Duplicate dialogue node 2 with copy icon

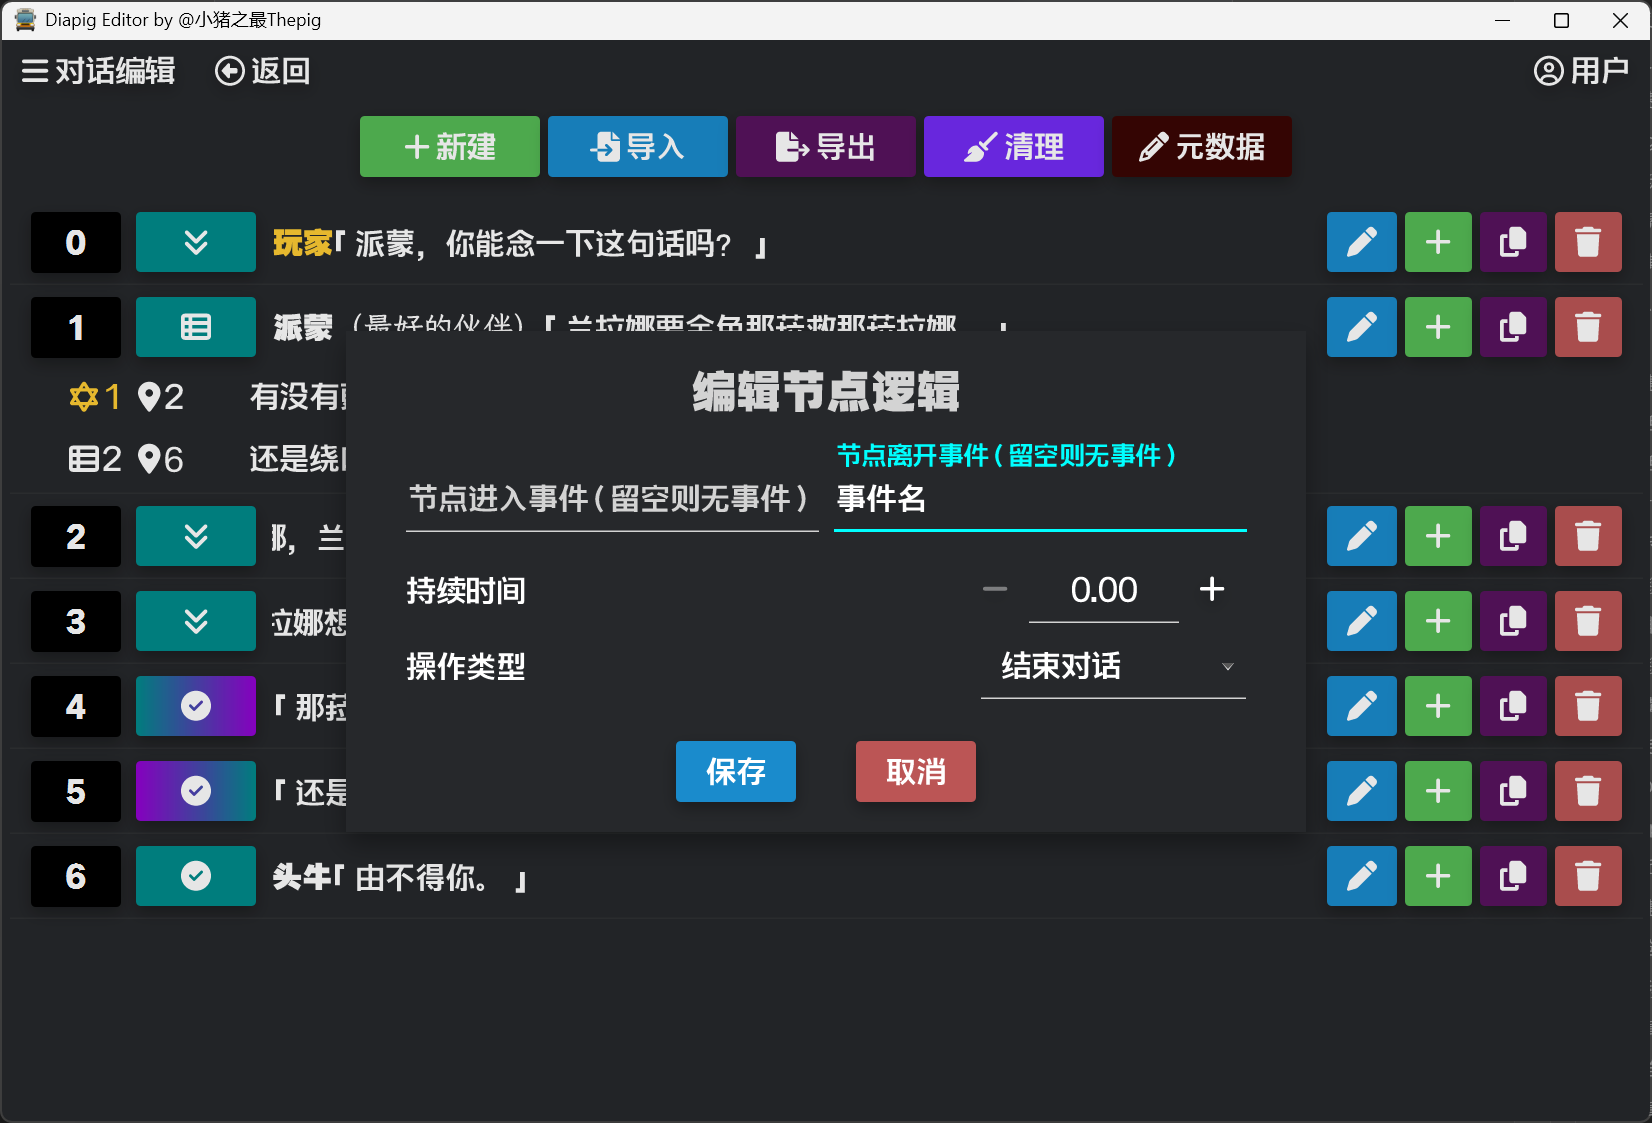[1512, 536]
